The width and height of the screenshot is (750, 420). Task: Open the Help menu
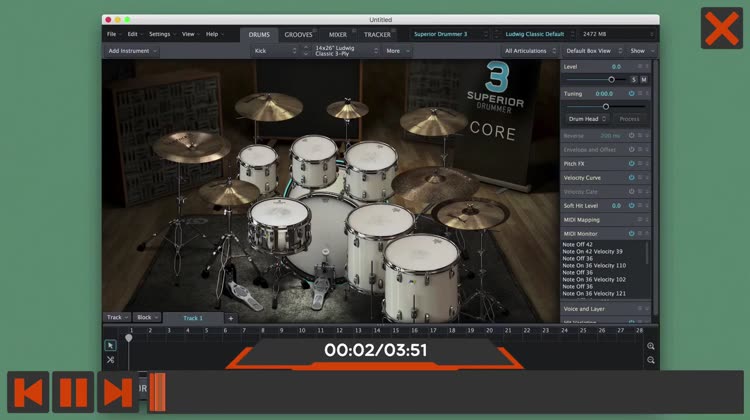(214, 34)
